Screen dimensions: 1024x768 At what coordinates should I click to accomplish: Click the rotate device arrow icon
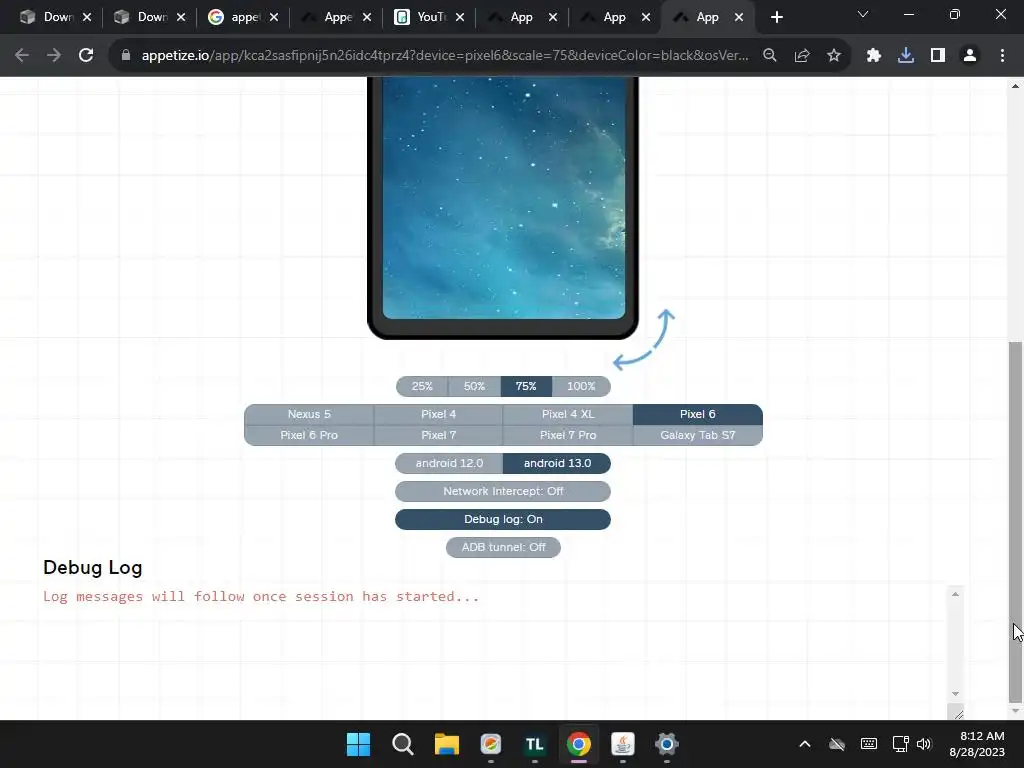(x=644, y=340)
